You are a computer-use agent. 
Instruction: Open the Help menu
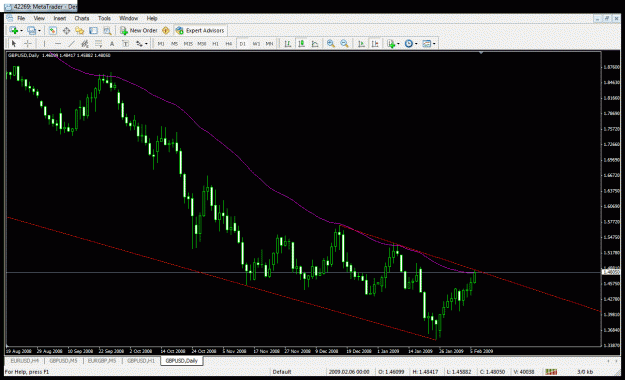tap(152, 18)
